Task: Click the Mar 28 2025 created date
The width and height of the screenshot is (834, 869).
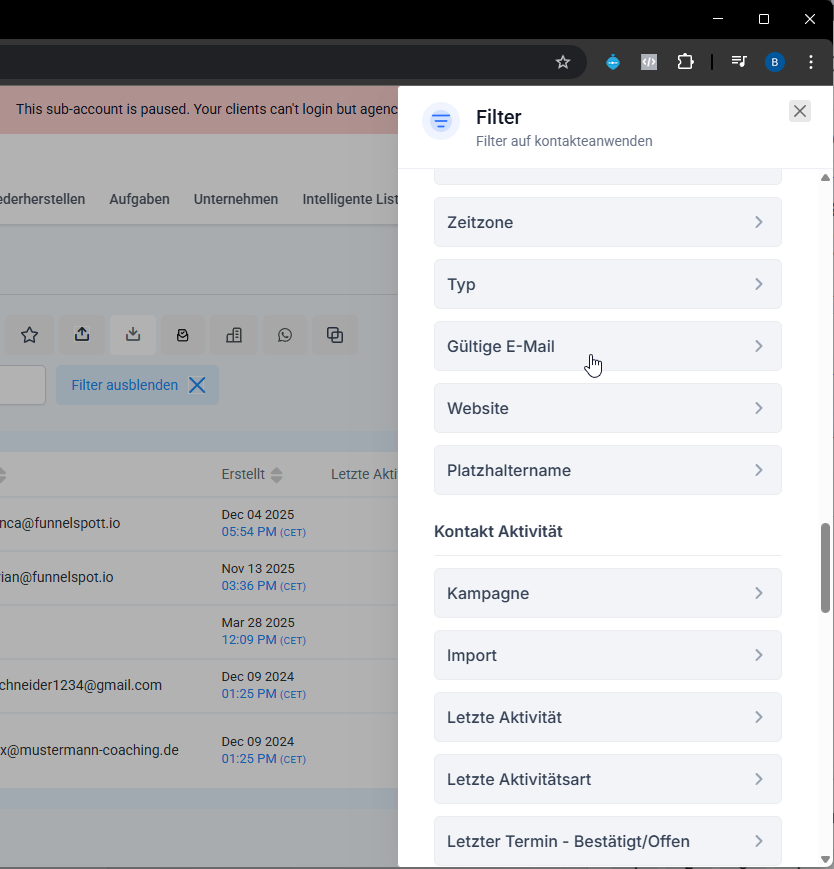Action: click(258, 622)
